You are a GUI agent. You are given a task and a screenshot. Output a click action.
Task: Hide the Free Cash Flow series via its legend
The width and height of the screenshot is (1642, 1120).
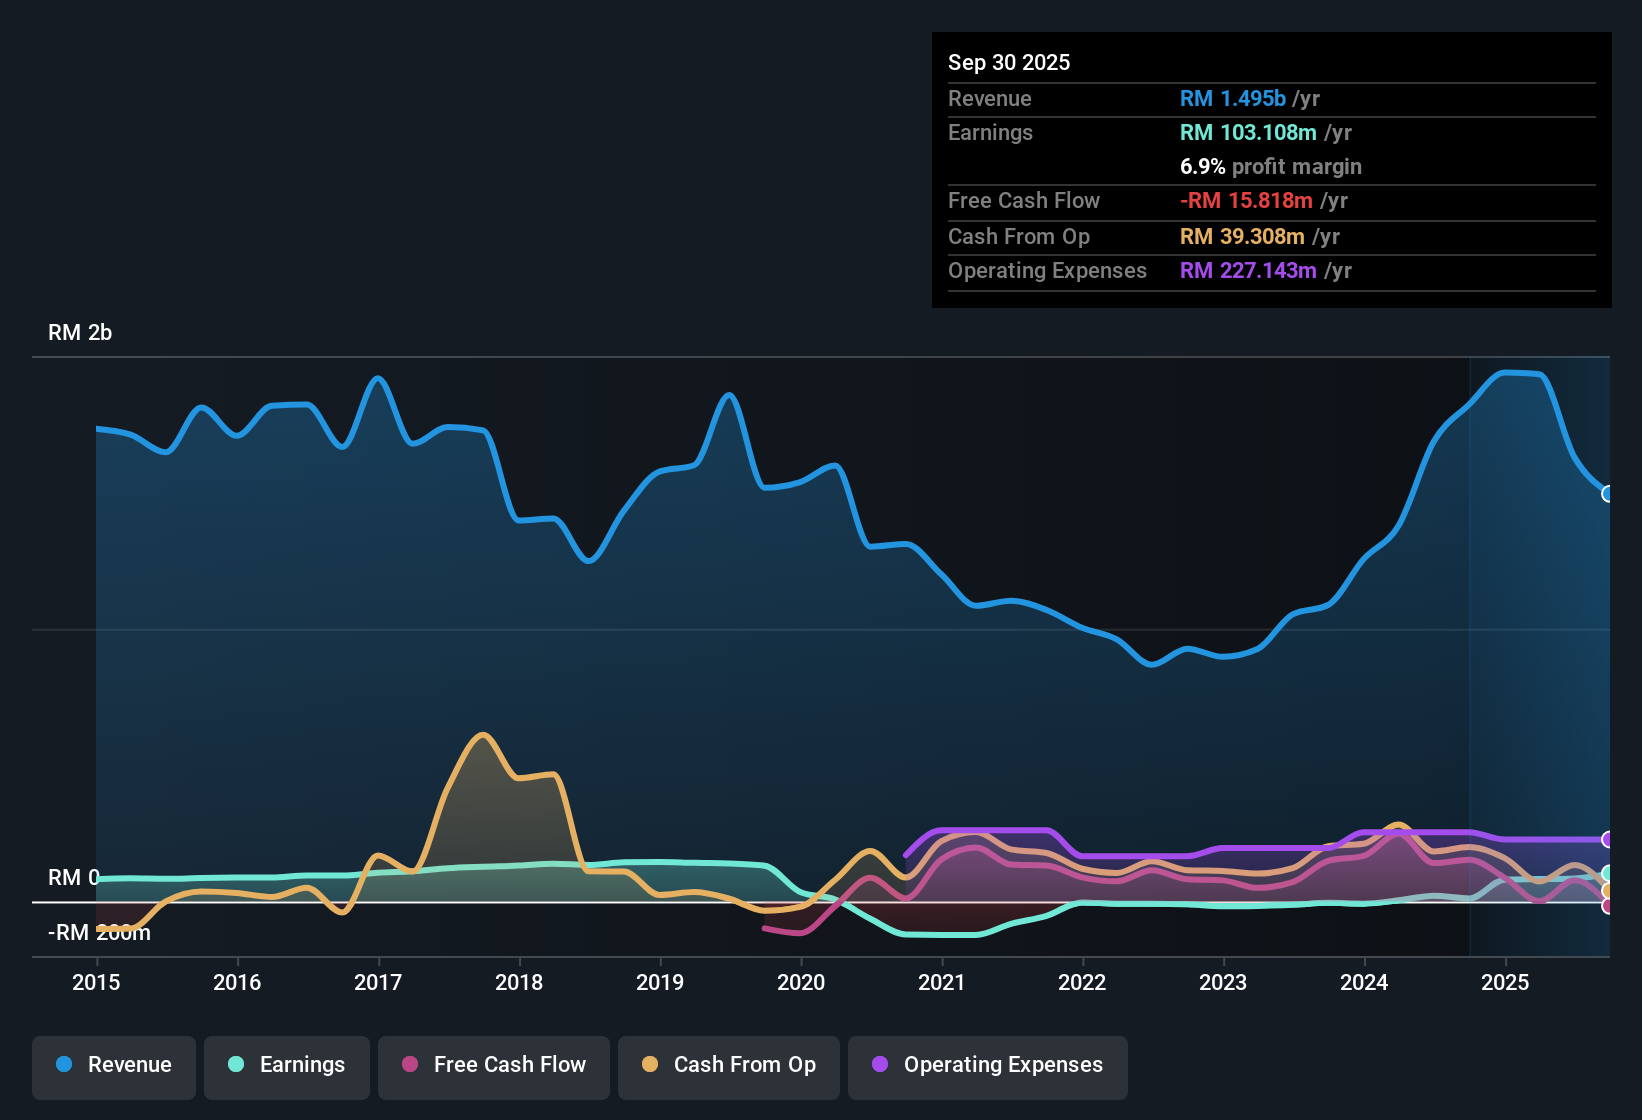pos(493,1065)
